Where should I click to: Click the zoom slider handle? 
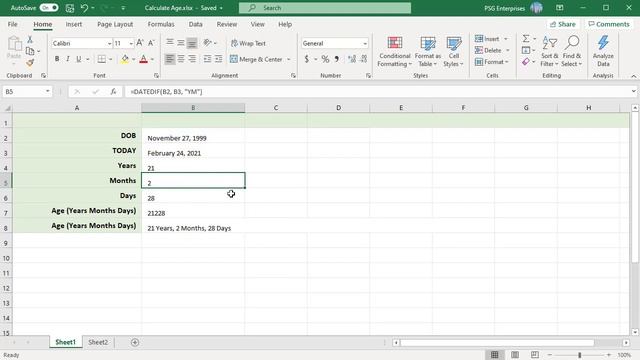click(x=579, y=355)
